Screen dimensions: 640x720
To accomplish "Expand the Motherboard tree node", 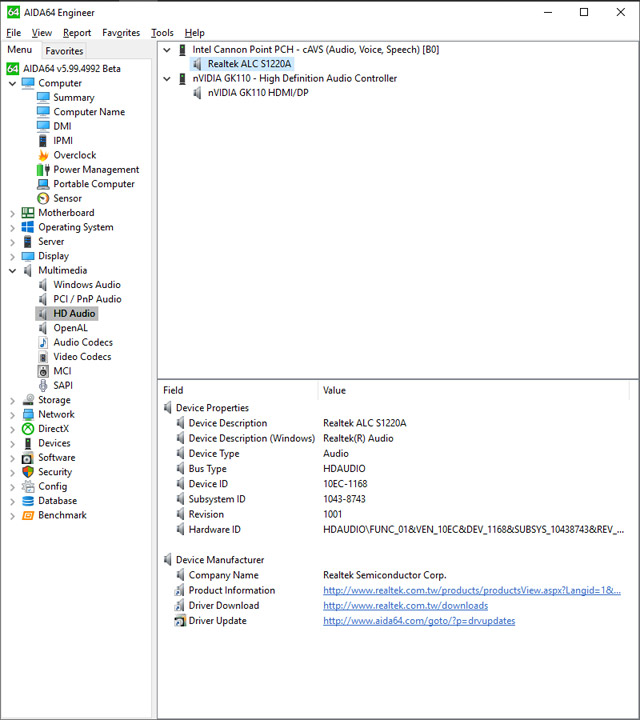I will coord(12,213).
